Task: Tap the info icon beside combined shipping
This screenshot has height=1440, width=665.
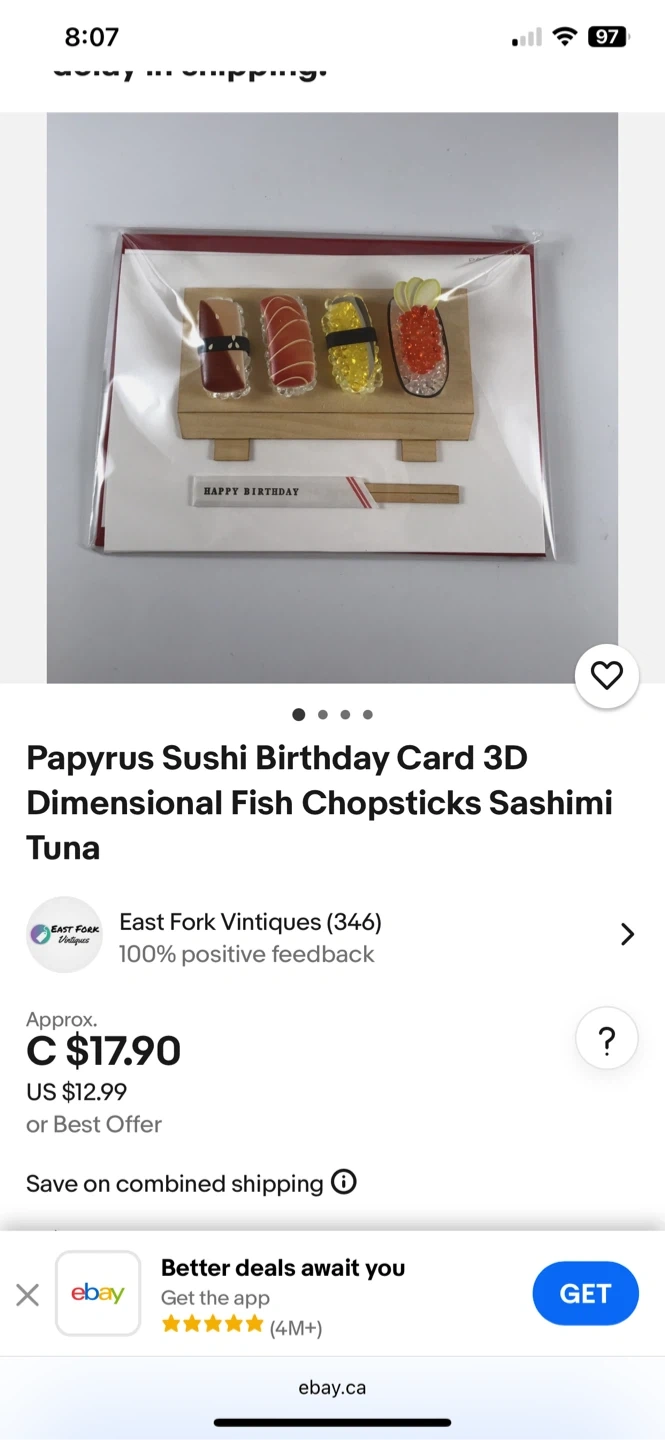Action: (x=343, y=1182)
